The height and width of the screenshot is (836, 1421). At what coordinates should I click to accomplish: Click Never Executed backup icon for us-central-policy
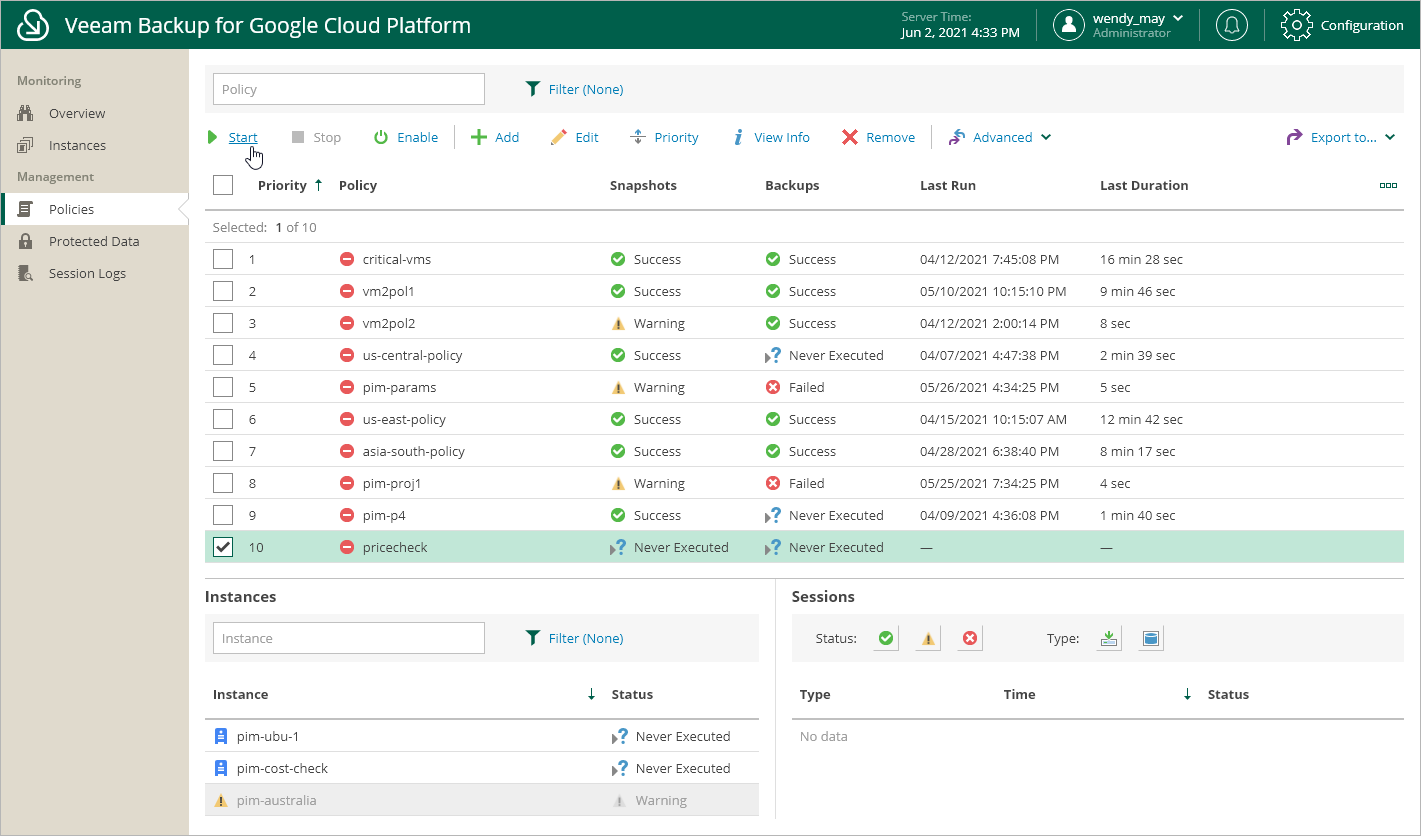point(772,355)
